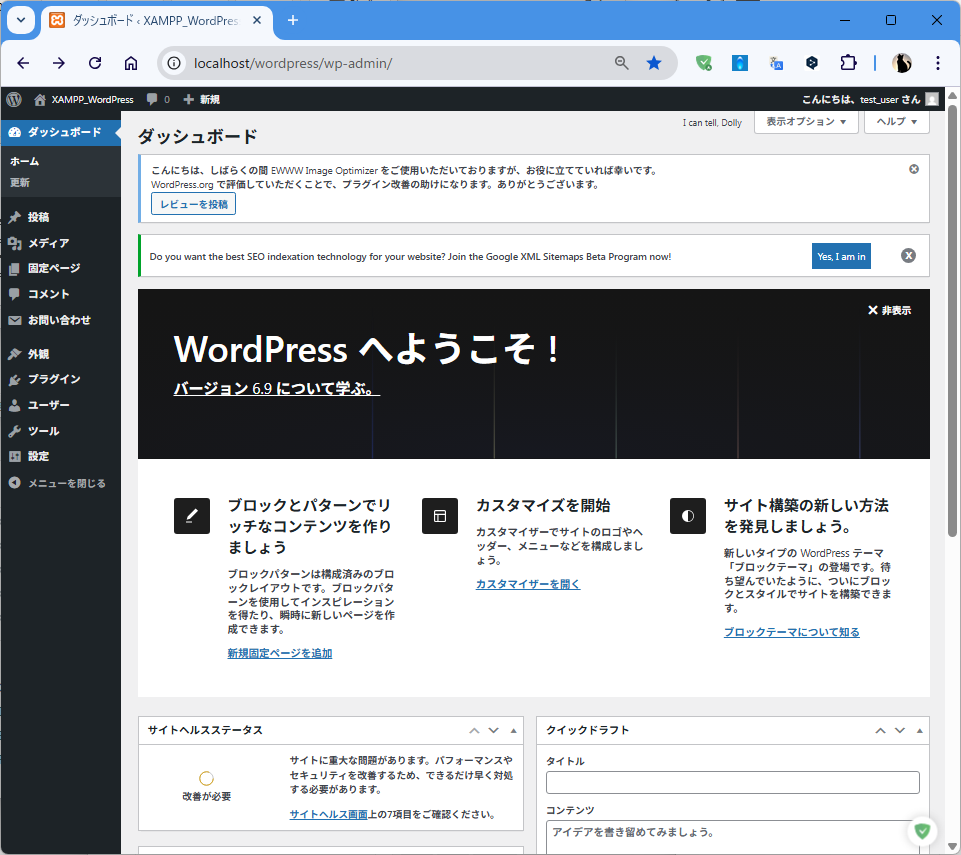Hide the welcome panel with 非表示
The height and width of the screenshot is (855, 961).
[x=889, y=311]
